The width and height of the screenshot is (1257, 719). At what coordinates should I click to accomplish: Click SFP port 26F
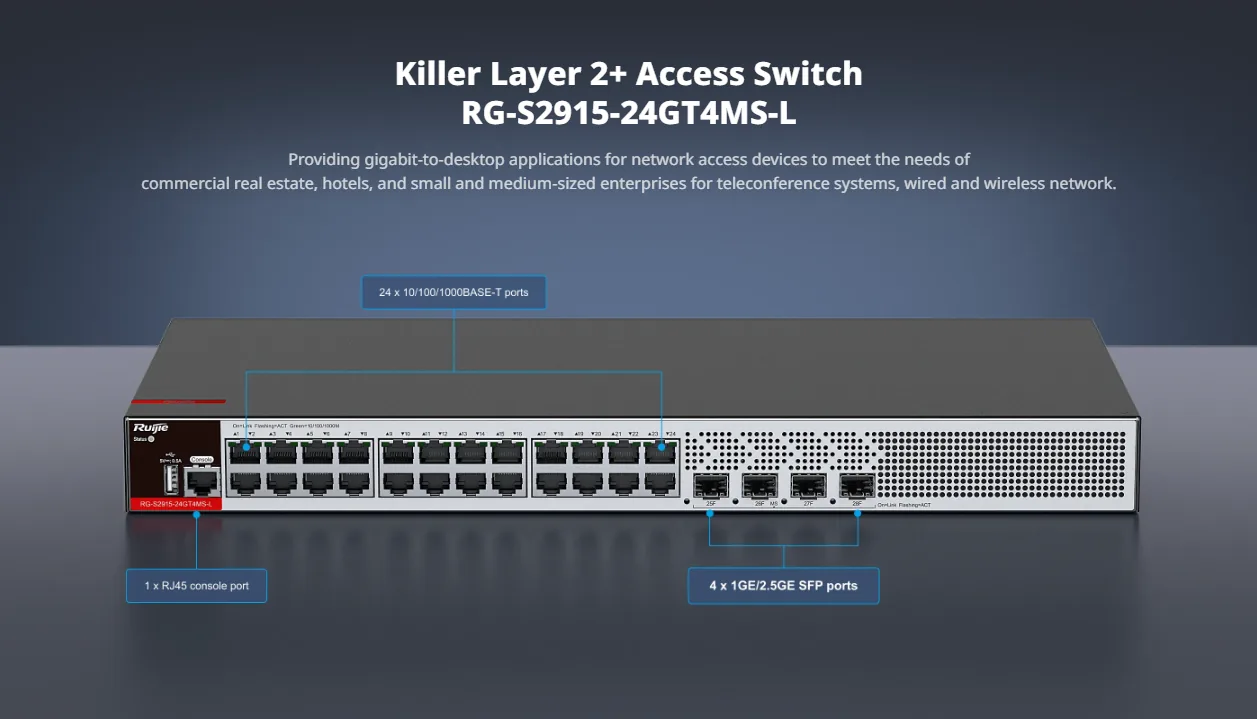760,487
